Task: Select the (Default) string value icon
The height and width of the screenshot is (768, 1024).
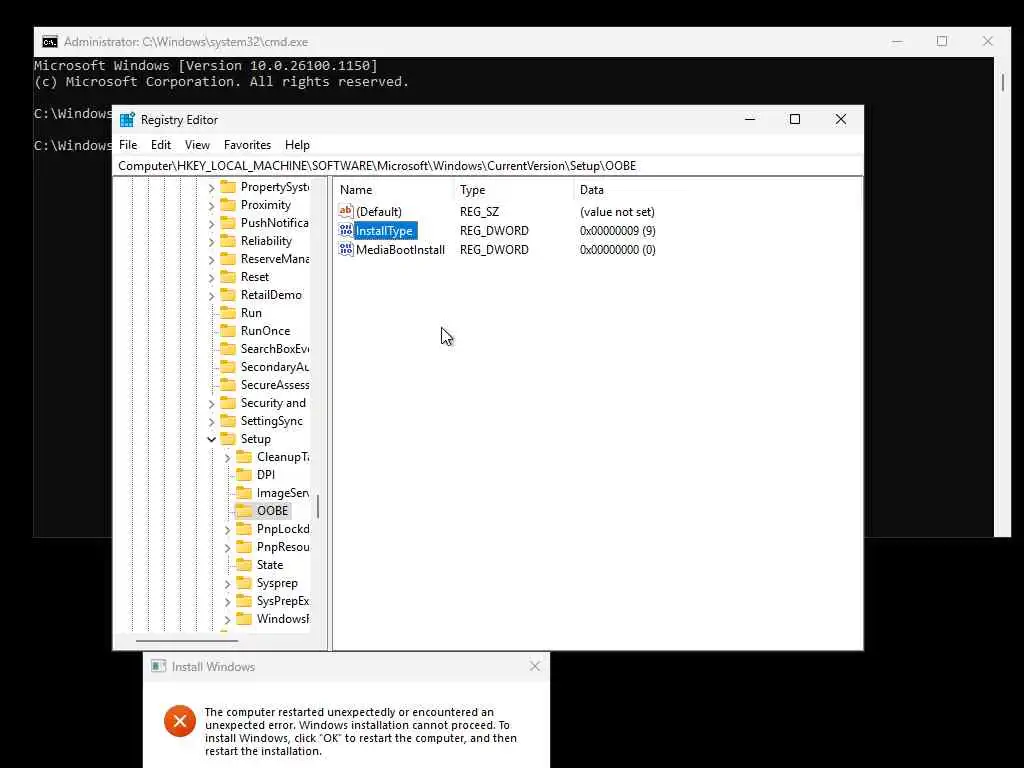Action: point(345,211)
